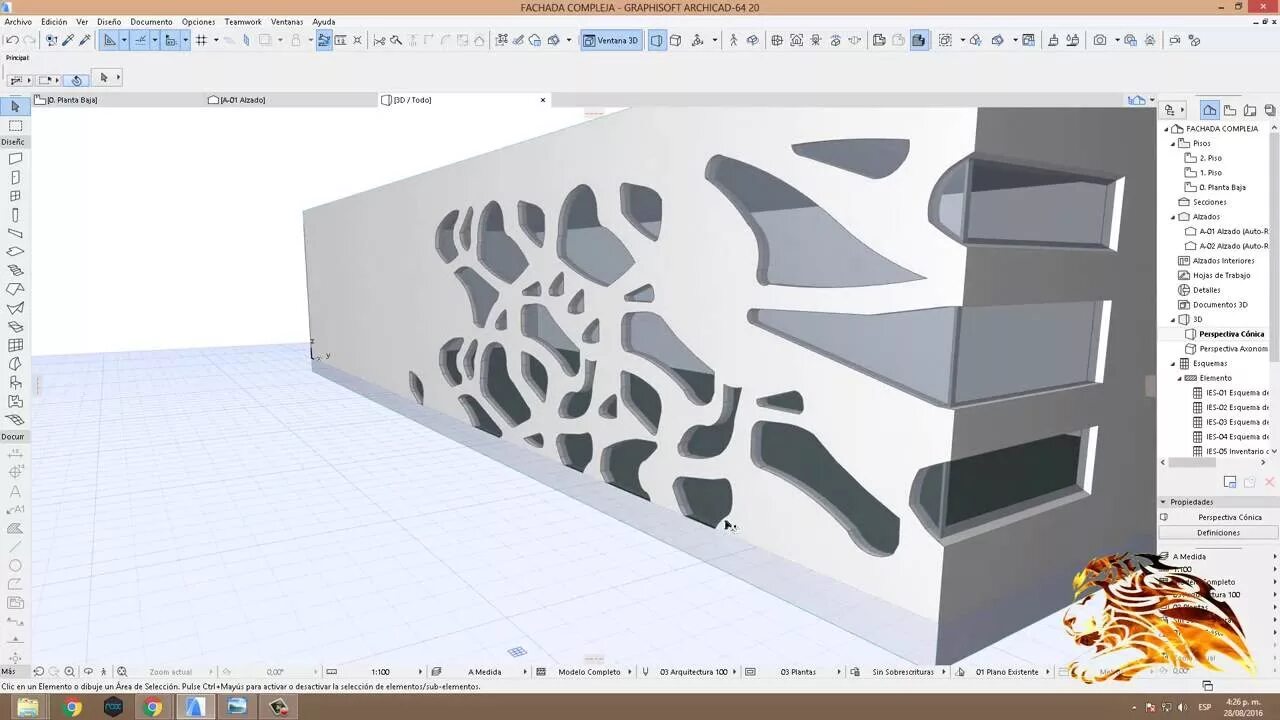
Task: Select the Slab tool in the toolbox
Action: click(x=15, y=252)
